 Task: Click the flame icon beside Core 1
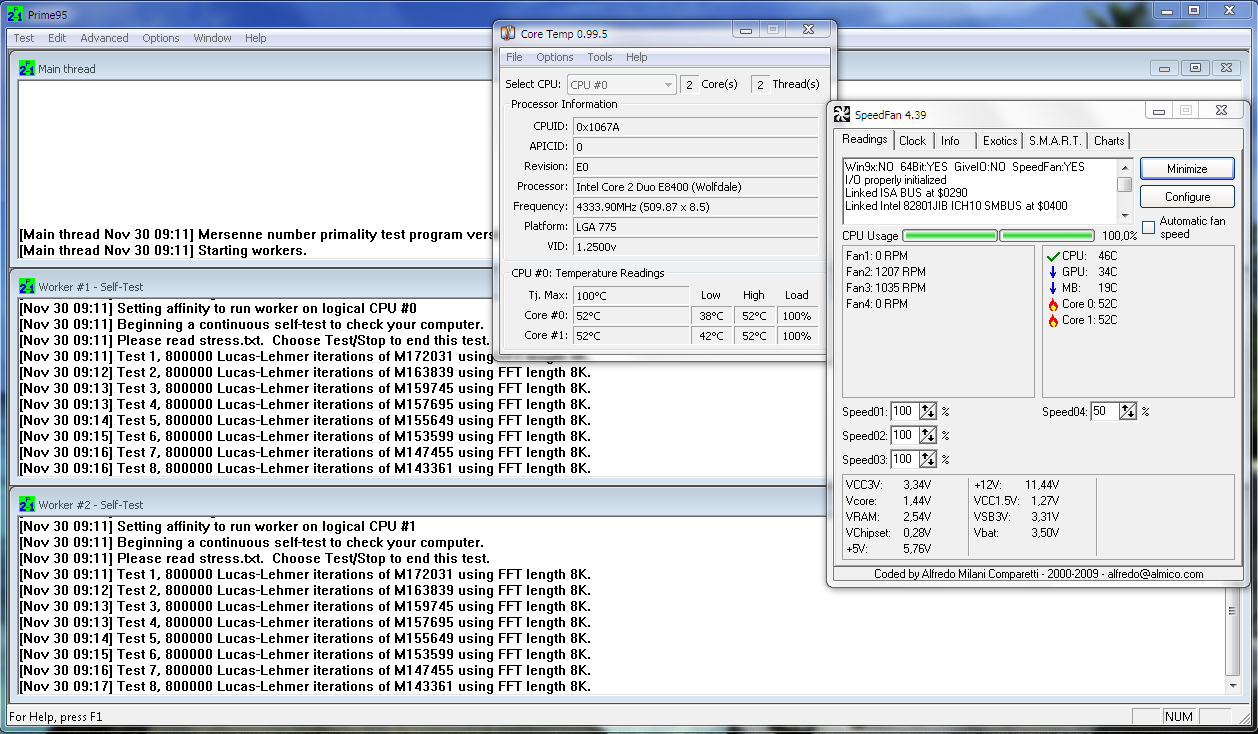point(1052,320)
